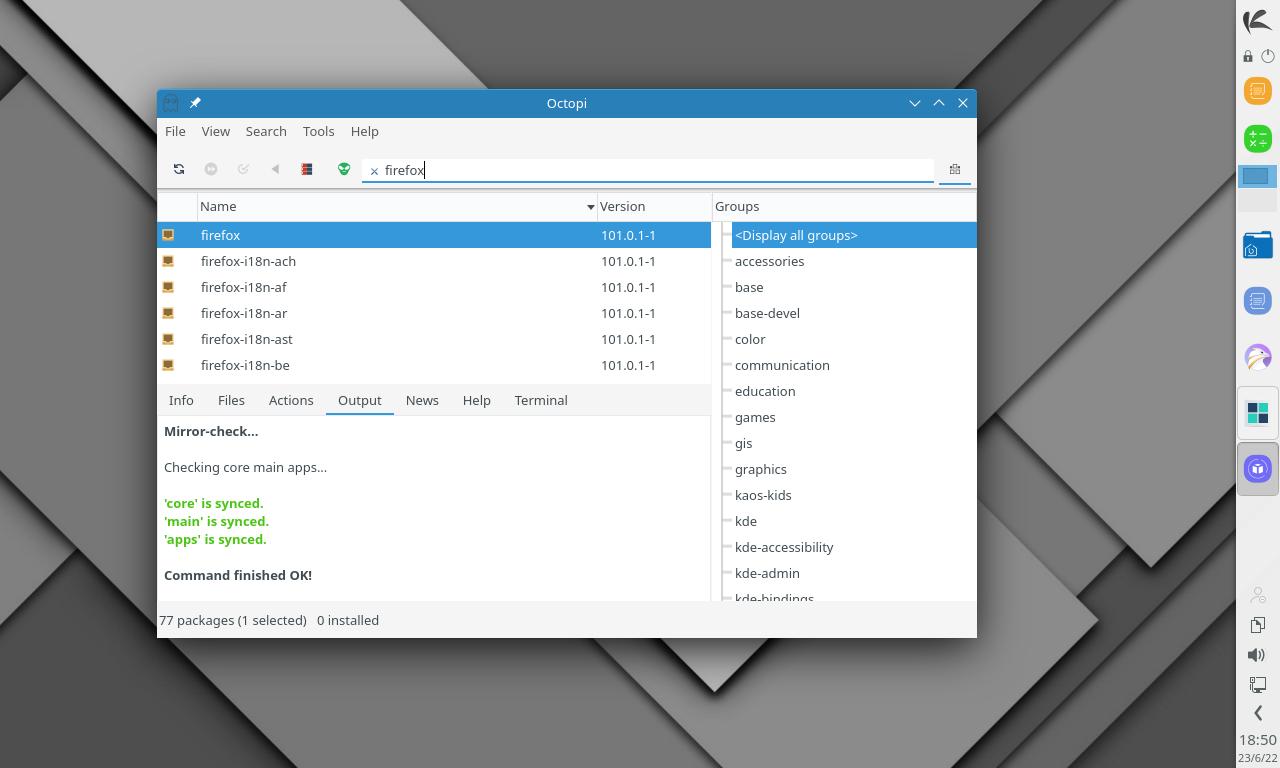The height and width of the screenshot is (768, 1280).
Task: Click the sync database refresh icon
Action: (x=179, y=169)
